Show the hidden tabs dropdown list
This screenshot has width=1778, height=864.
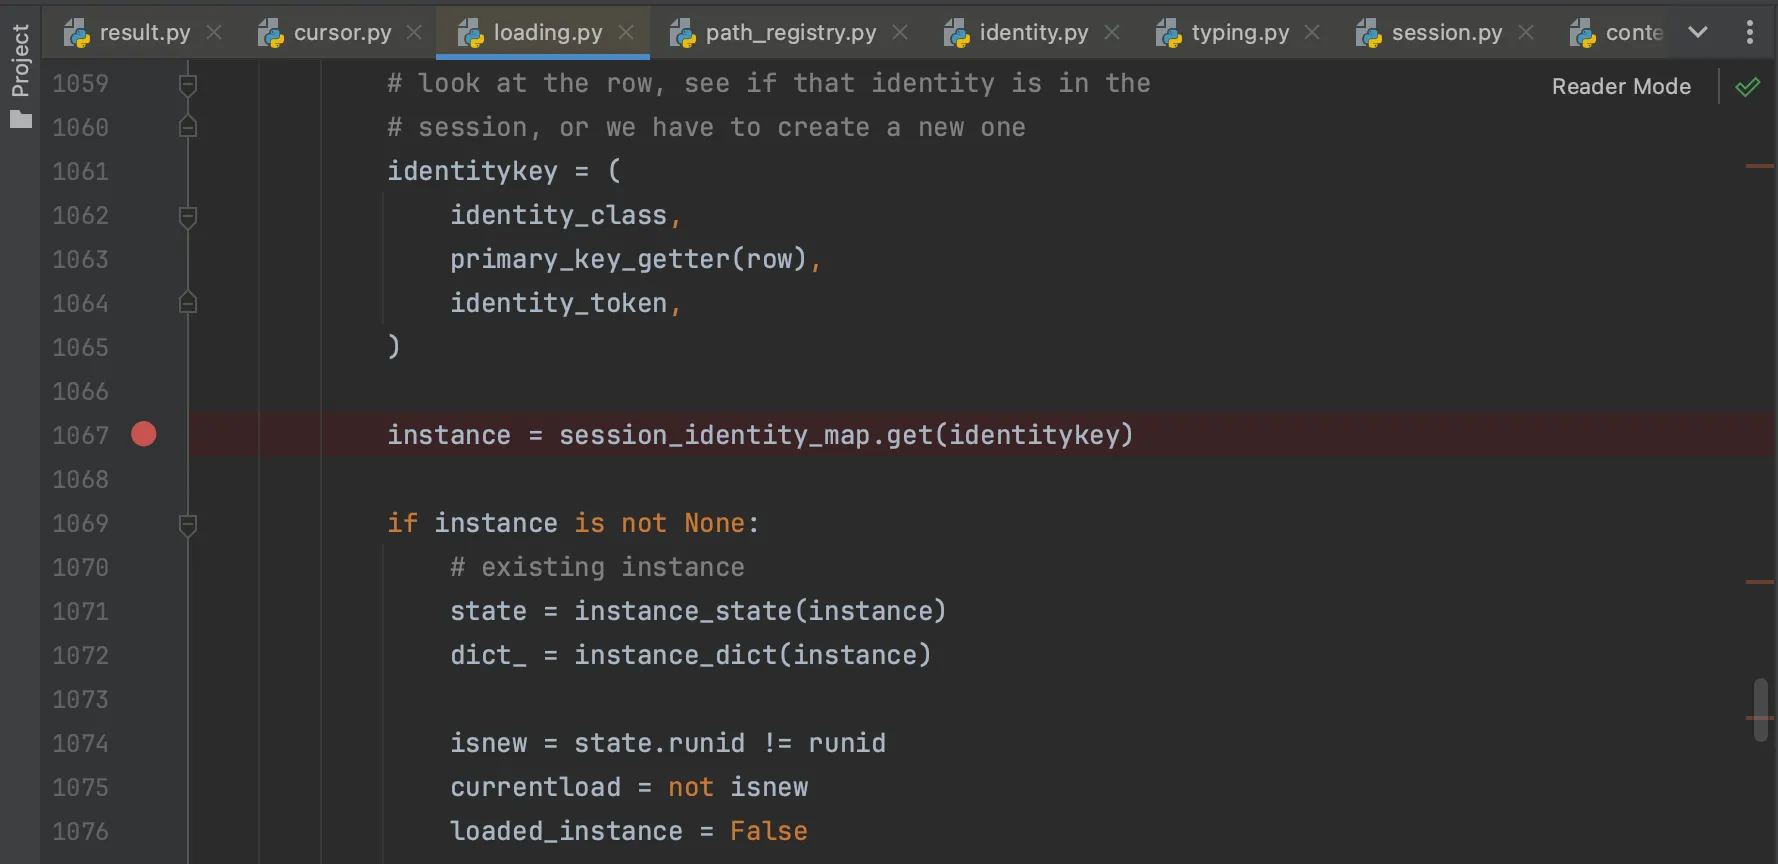point(1698,32)
